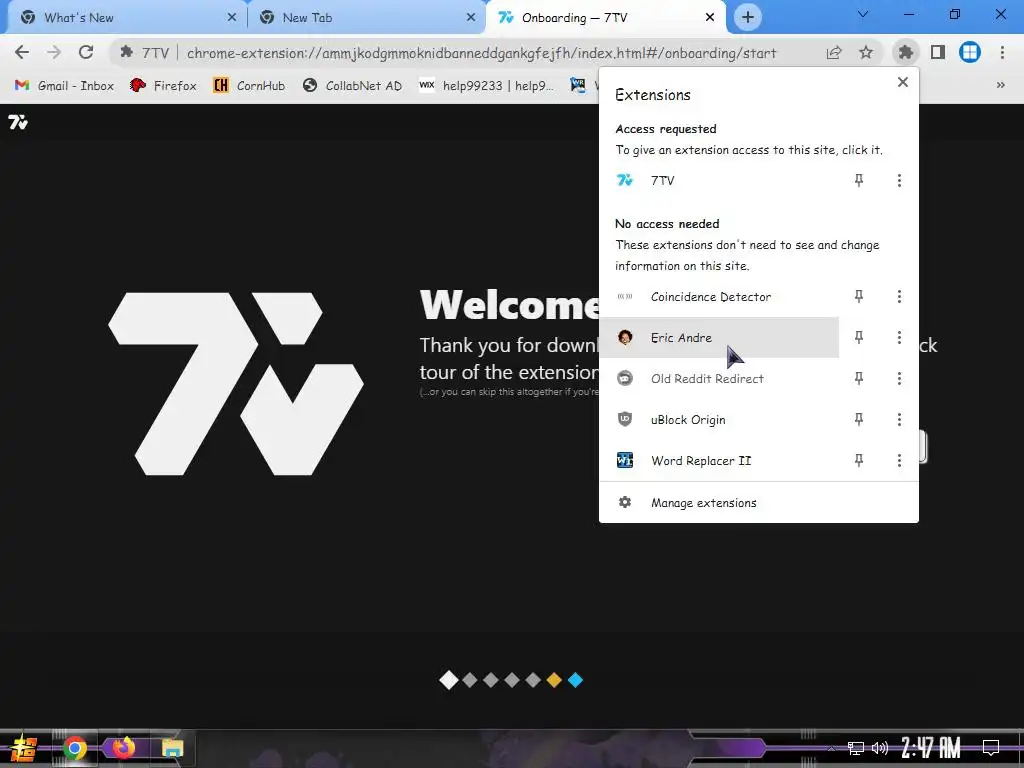Bookmark this page with the star icon
This screenshot has width=1024, height=768.
point(866,52)
